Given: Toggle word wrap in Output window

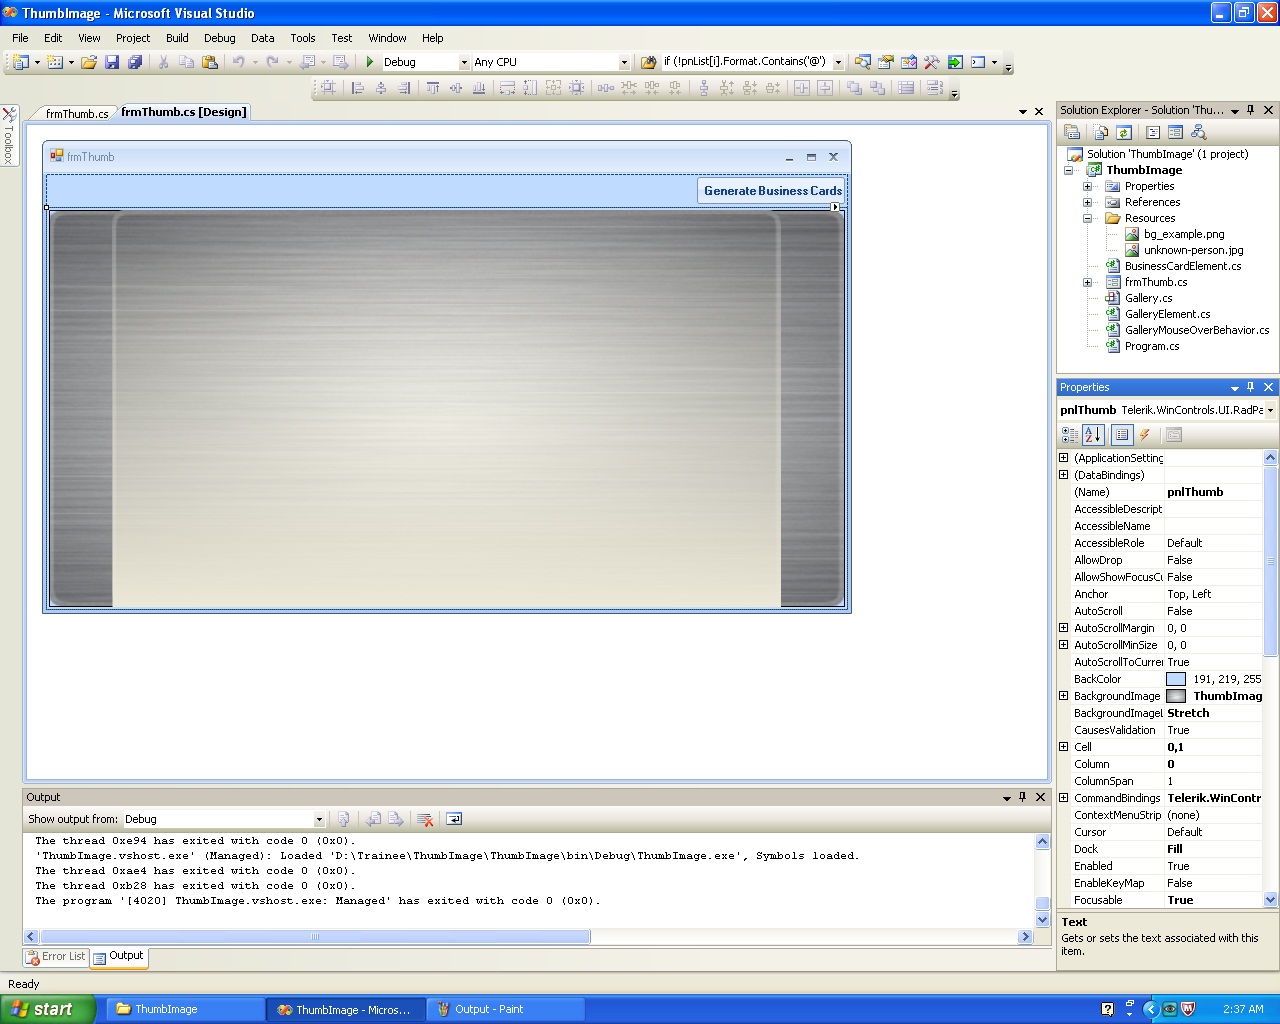Looking at the screenshot, I should 454,819.
